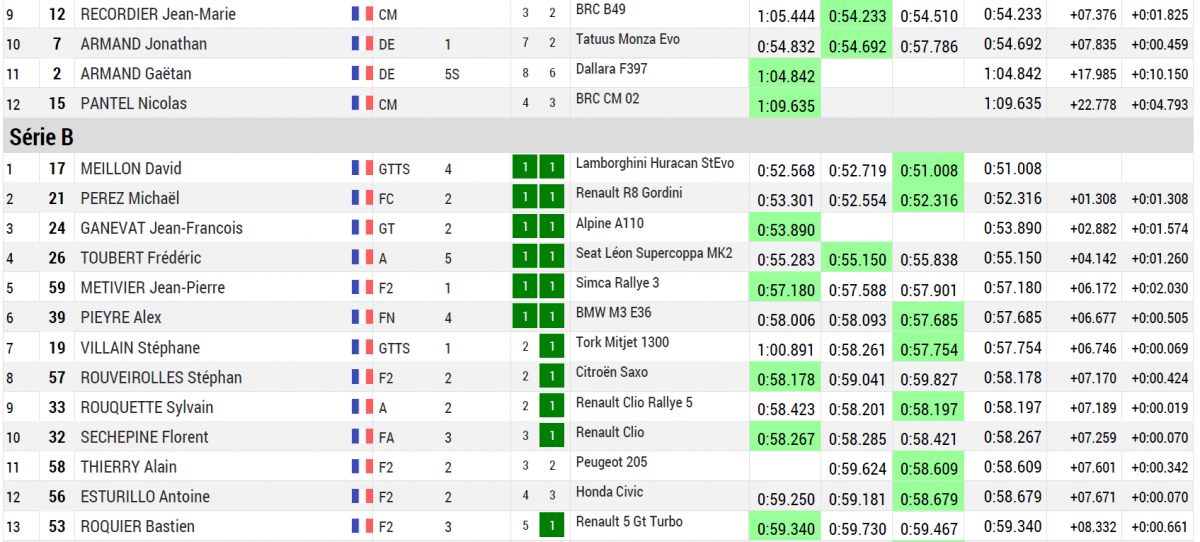Click the French flag beside ARMAND Jonathan
Viewport: 1200px width, 542px height.
[x=362, y=44]
